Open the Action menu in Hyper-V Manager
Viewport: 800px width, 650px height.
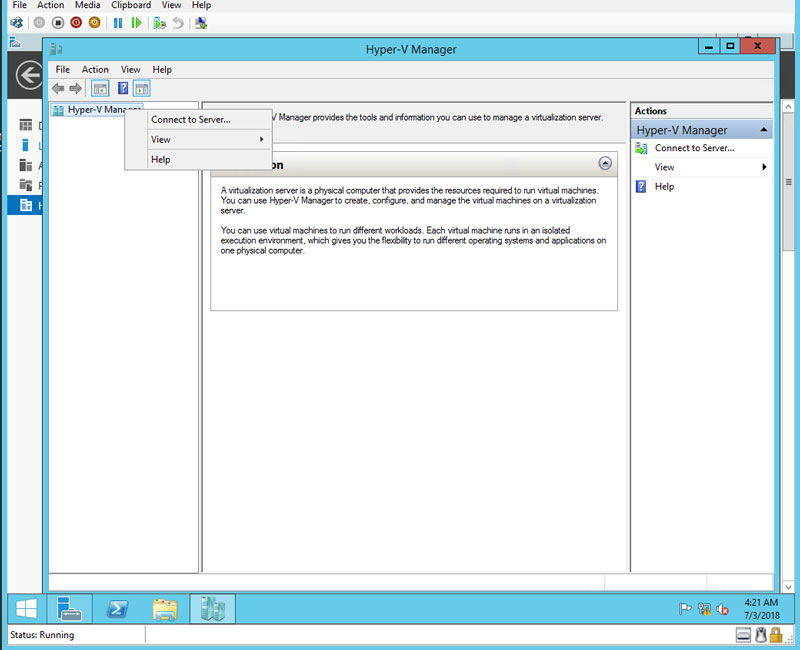point(95,69)
